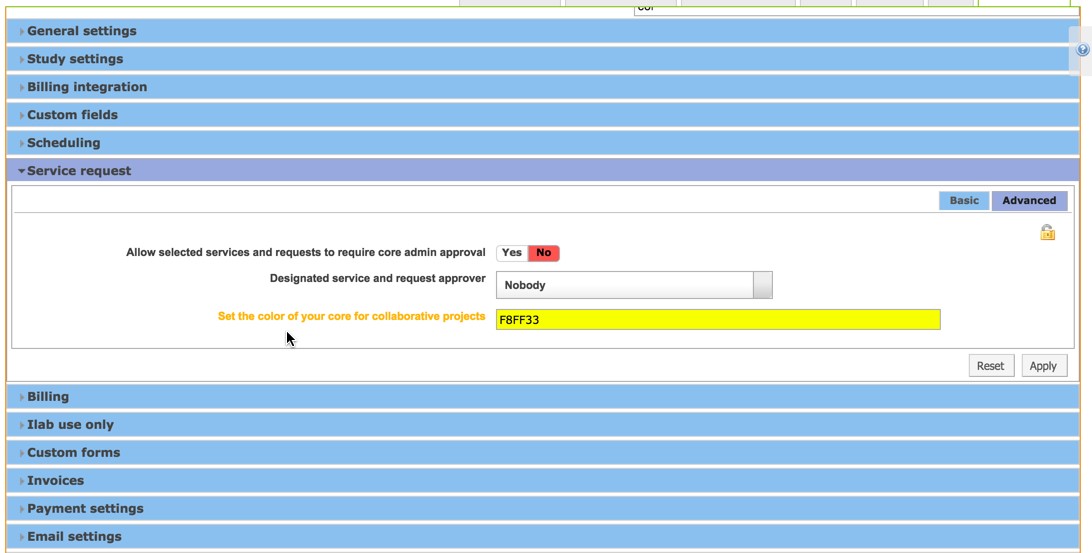
Task: Click the Apply button
Action: click(1043, 366)
